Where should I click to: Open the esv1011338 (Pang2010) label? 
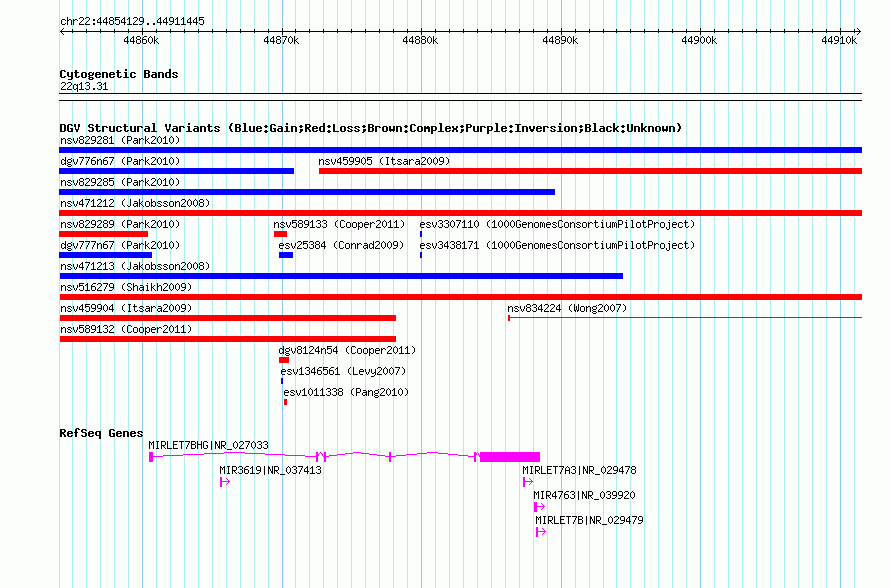click(346, 392)
